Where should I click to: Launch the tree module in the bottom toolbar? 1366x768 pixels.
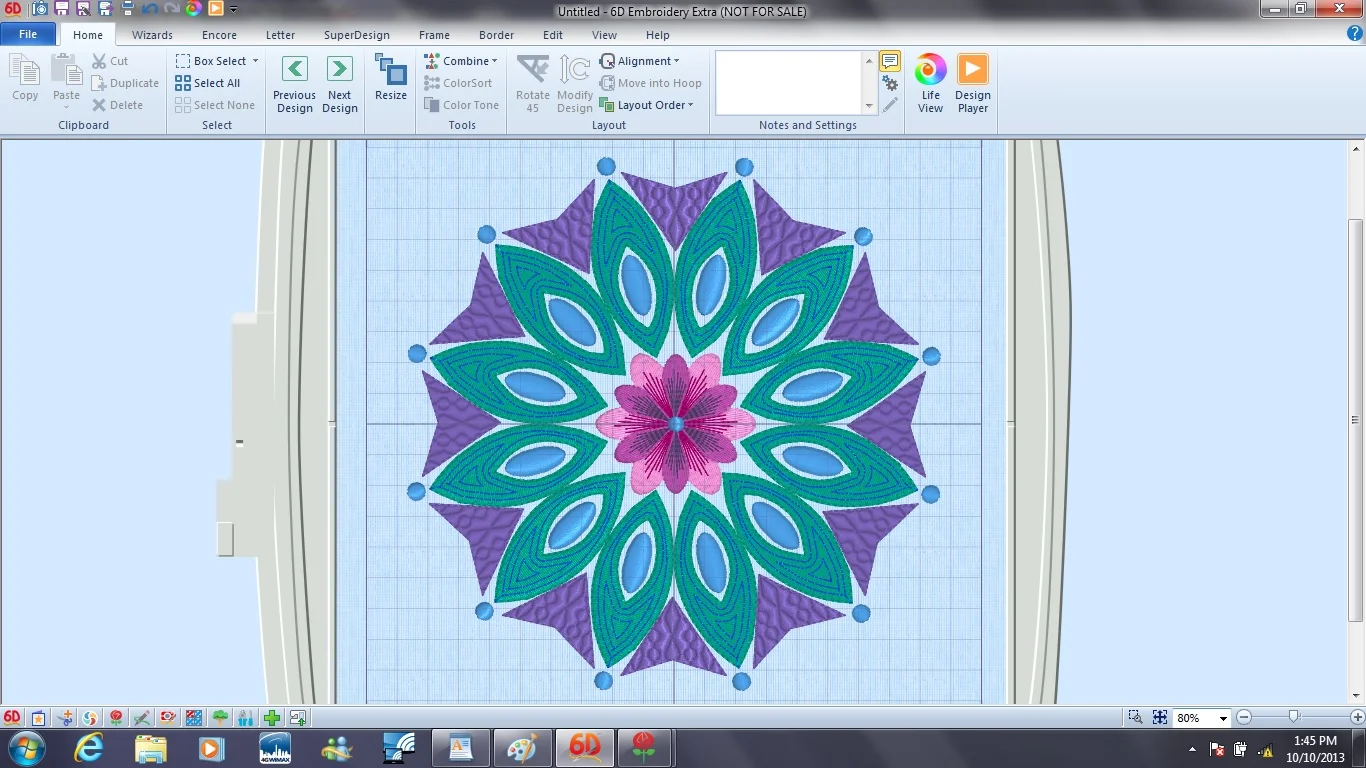220,717
